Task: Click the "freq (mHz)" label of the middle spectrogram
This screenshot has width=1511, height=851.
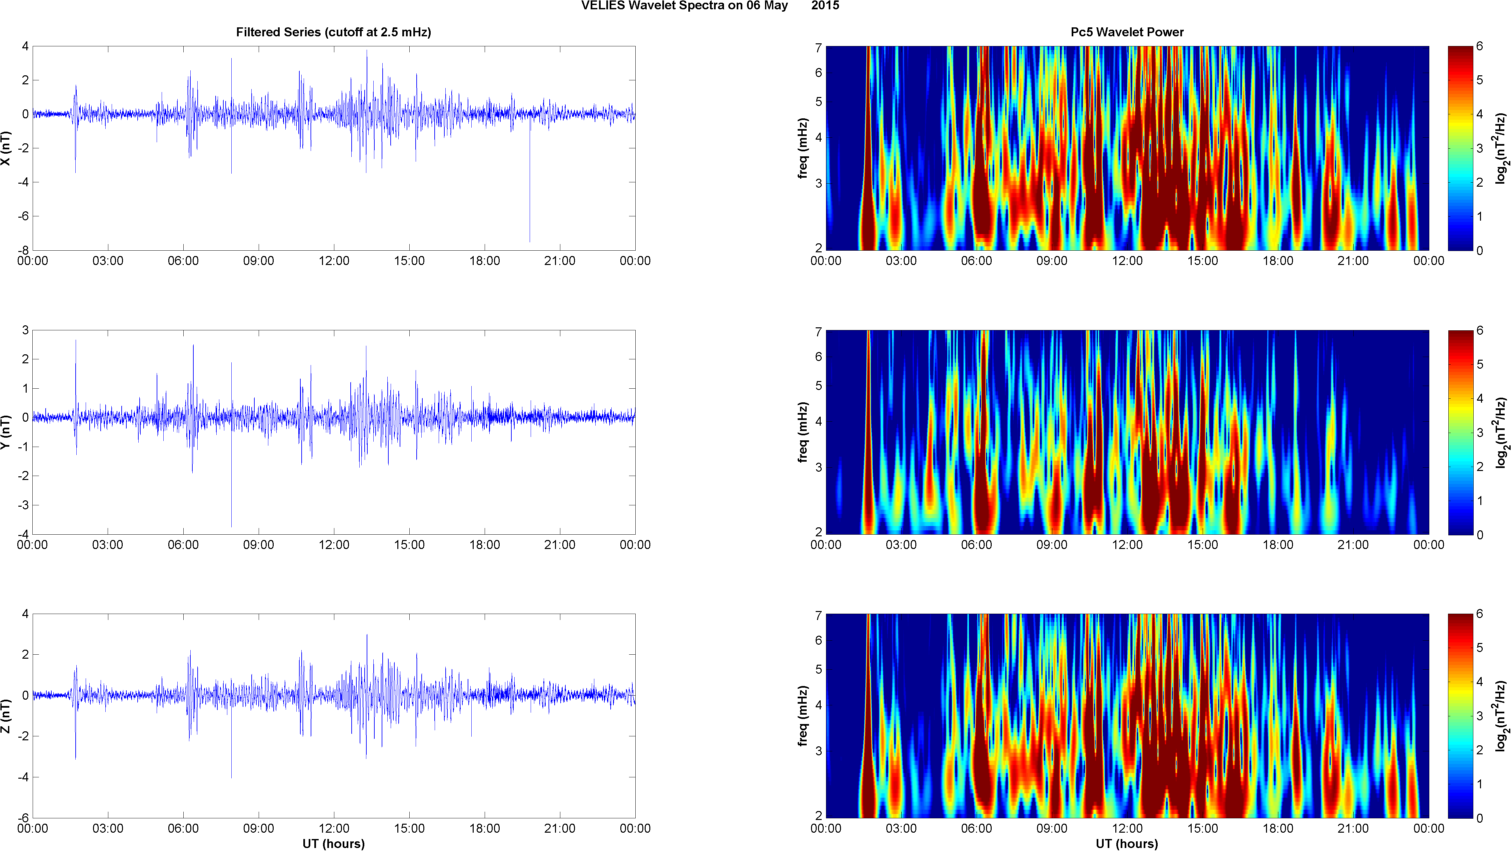Action: 803,432
